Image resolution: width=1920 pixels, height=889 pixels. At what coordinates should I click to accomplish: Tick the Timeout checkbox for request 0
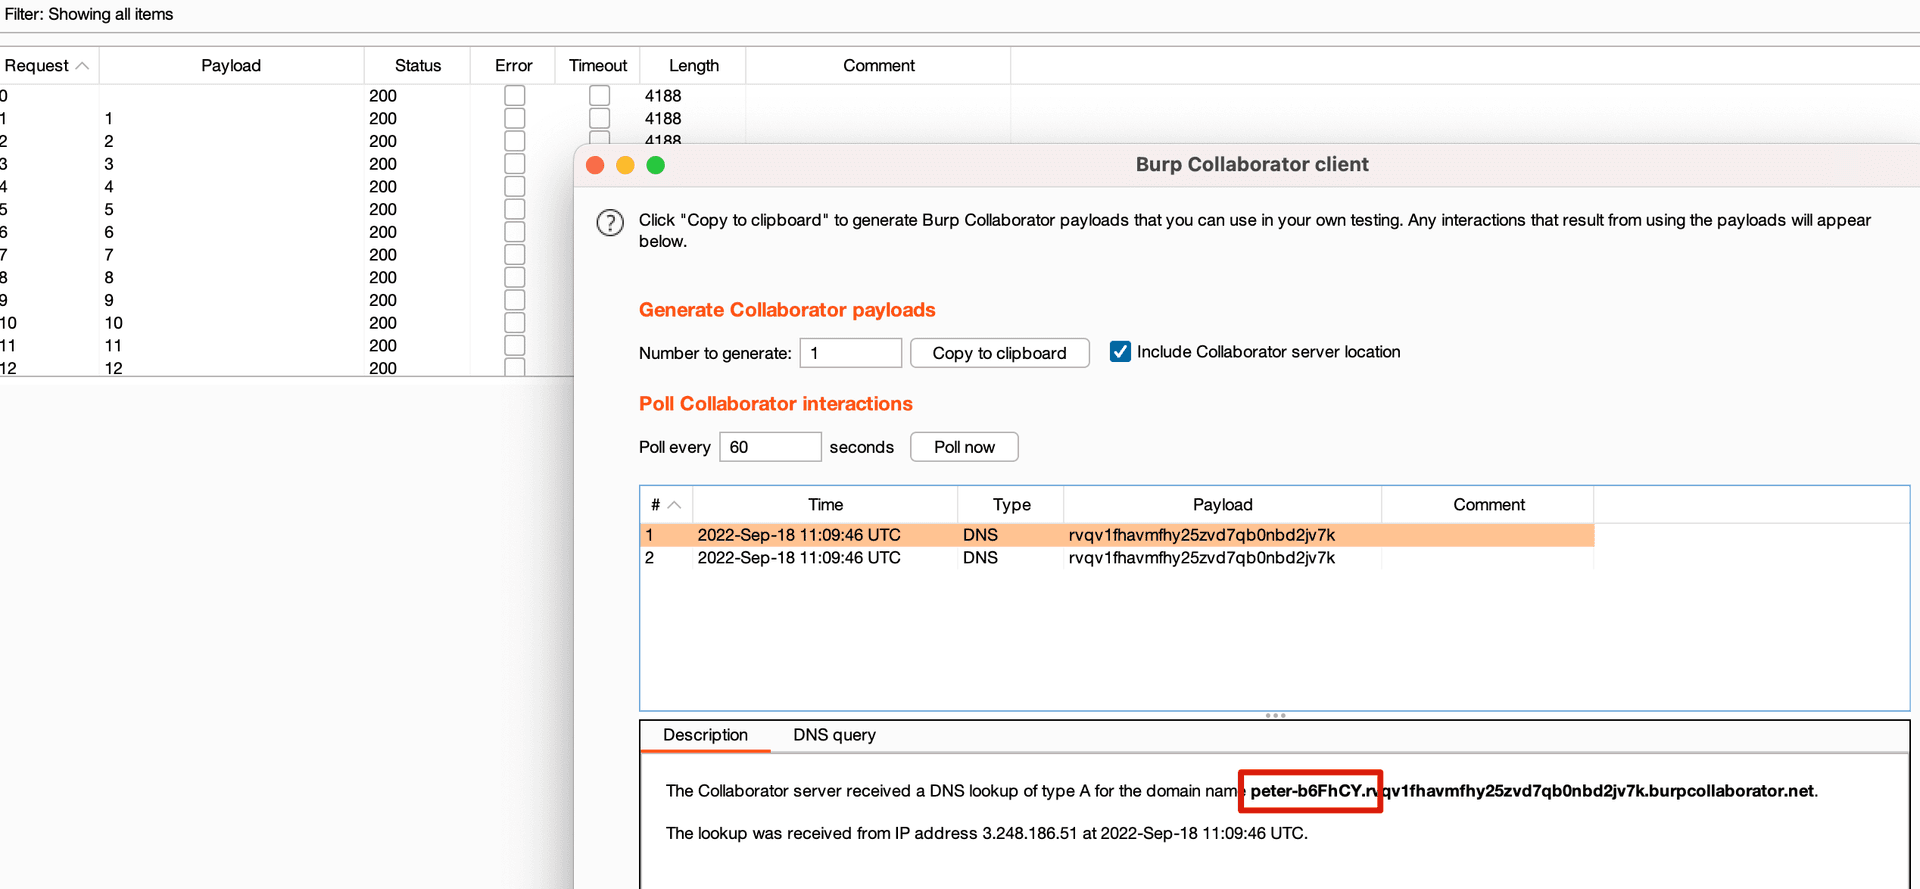point(600,96)
